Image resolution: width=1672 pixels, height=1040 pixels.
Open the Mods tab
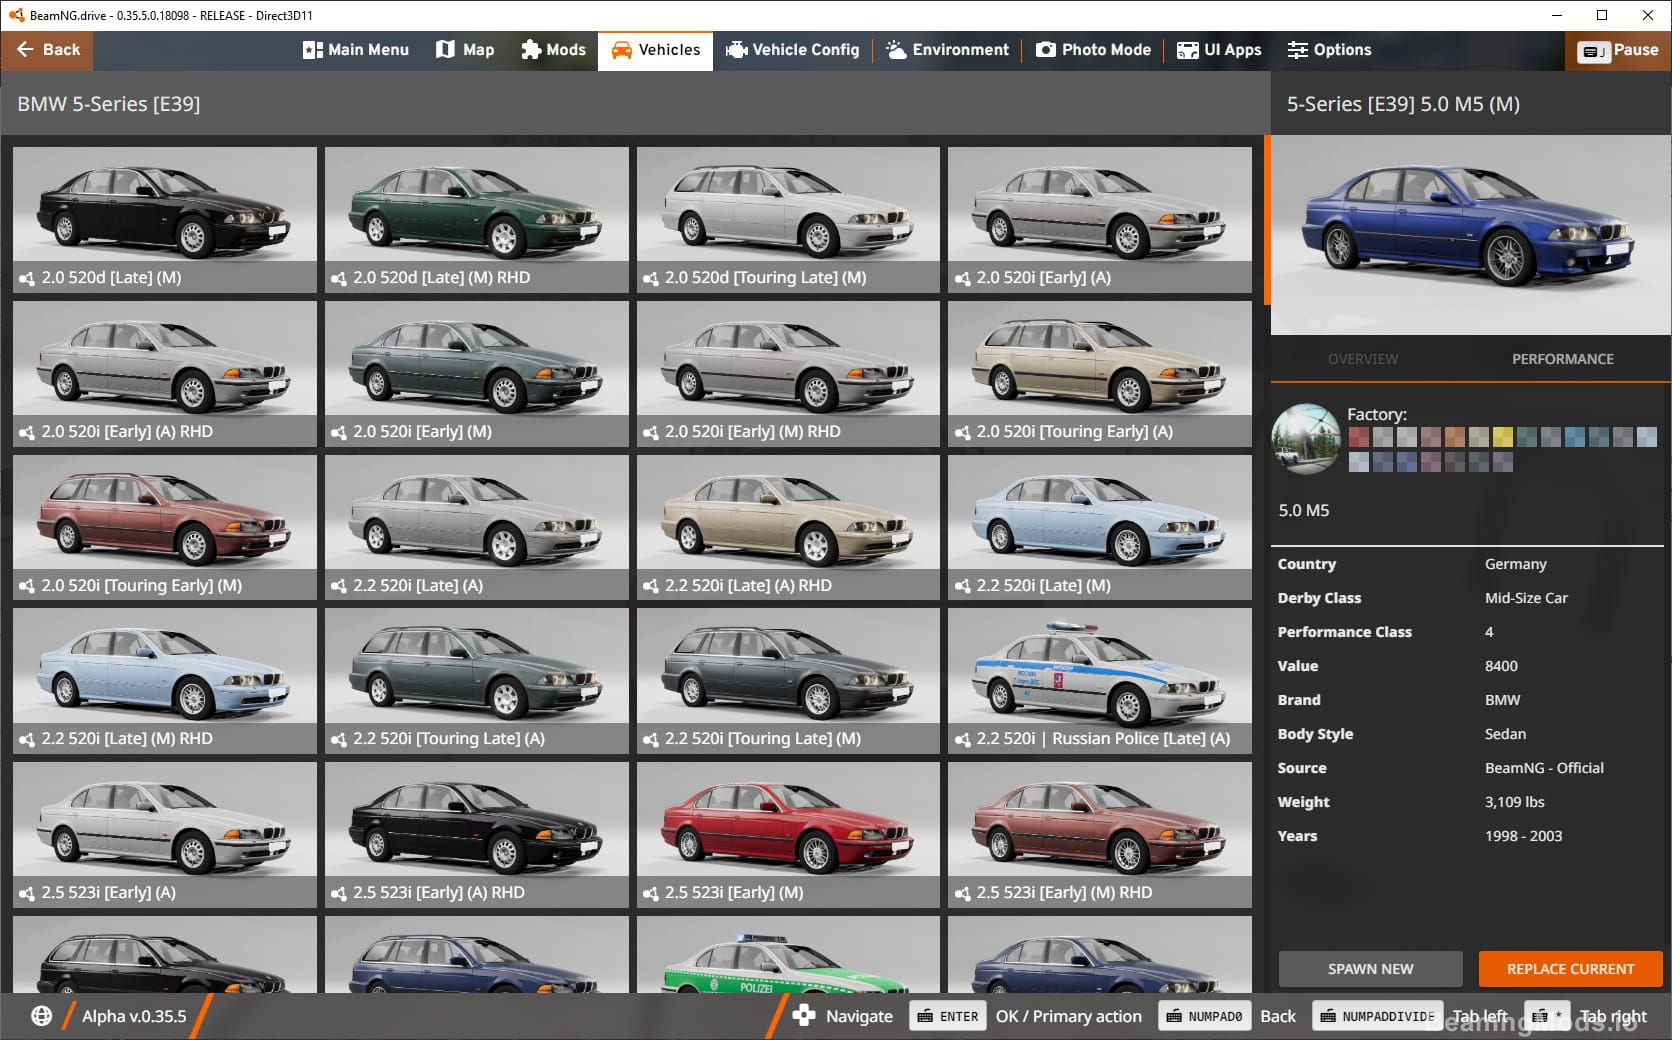pyautogui.click(x=553, y=50)
